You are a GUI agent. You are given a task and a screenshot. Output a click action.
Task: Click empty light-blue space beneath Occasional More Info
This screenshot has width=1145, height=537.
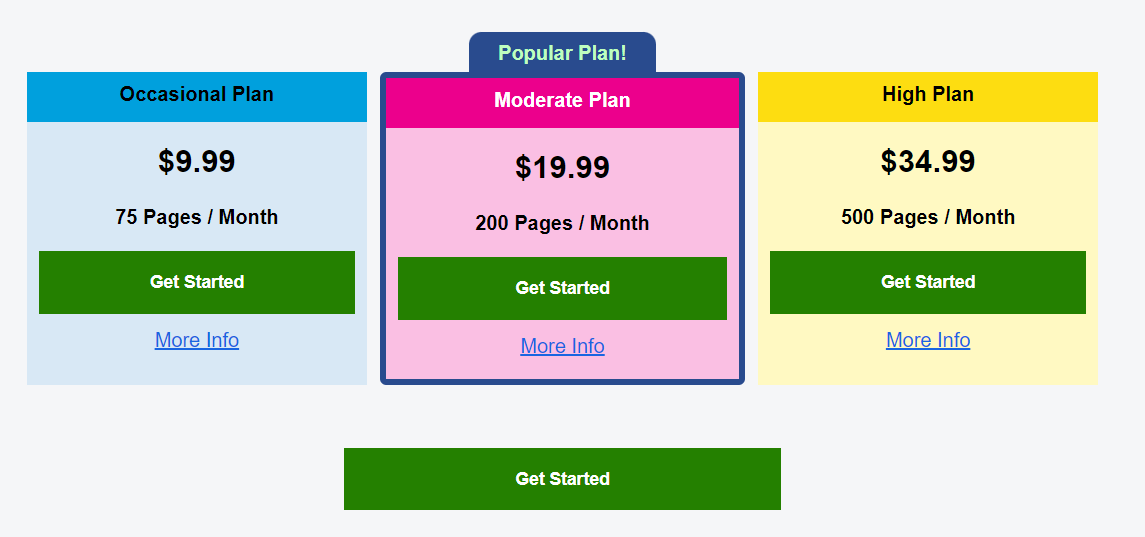click(x=197, y=369)
